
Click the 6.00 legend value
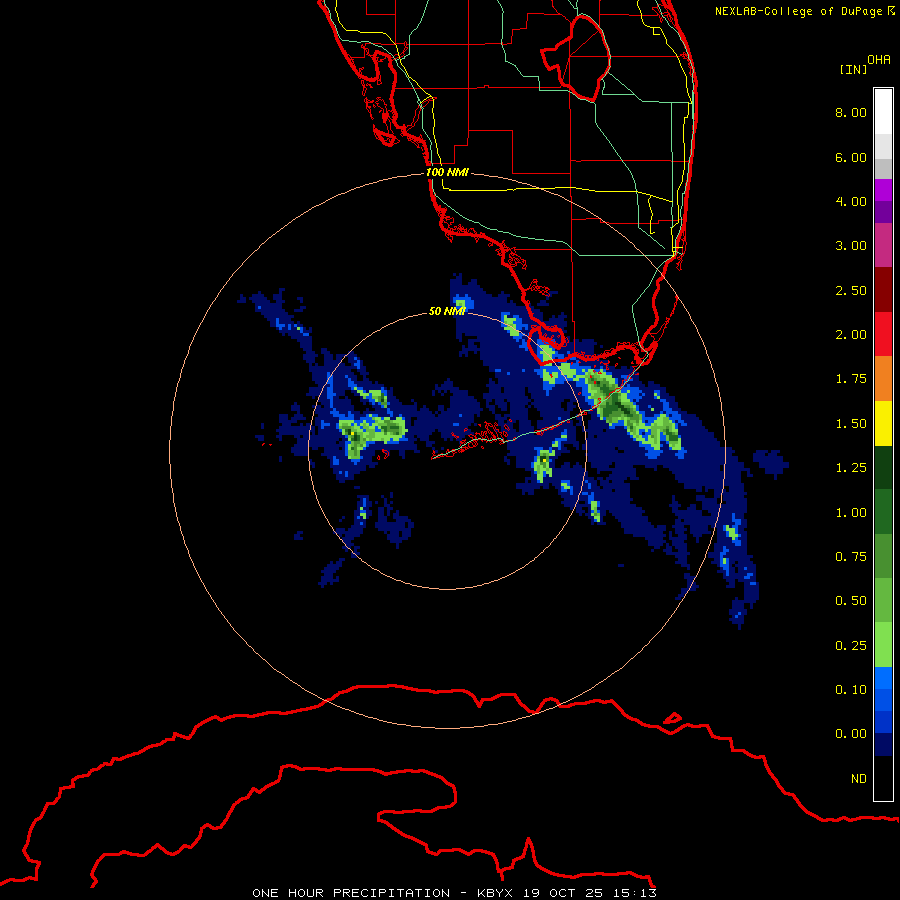[851, 157]
